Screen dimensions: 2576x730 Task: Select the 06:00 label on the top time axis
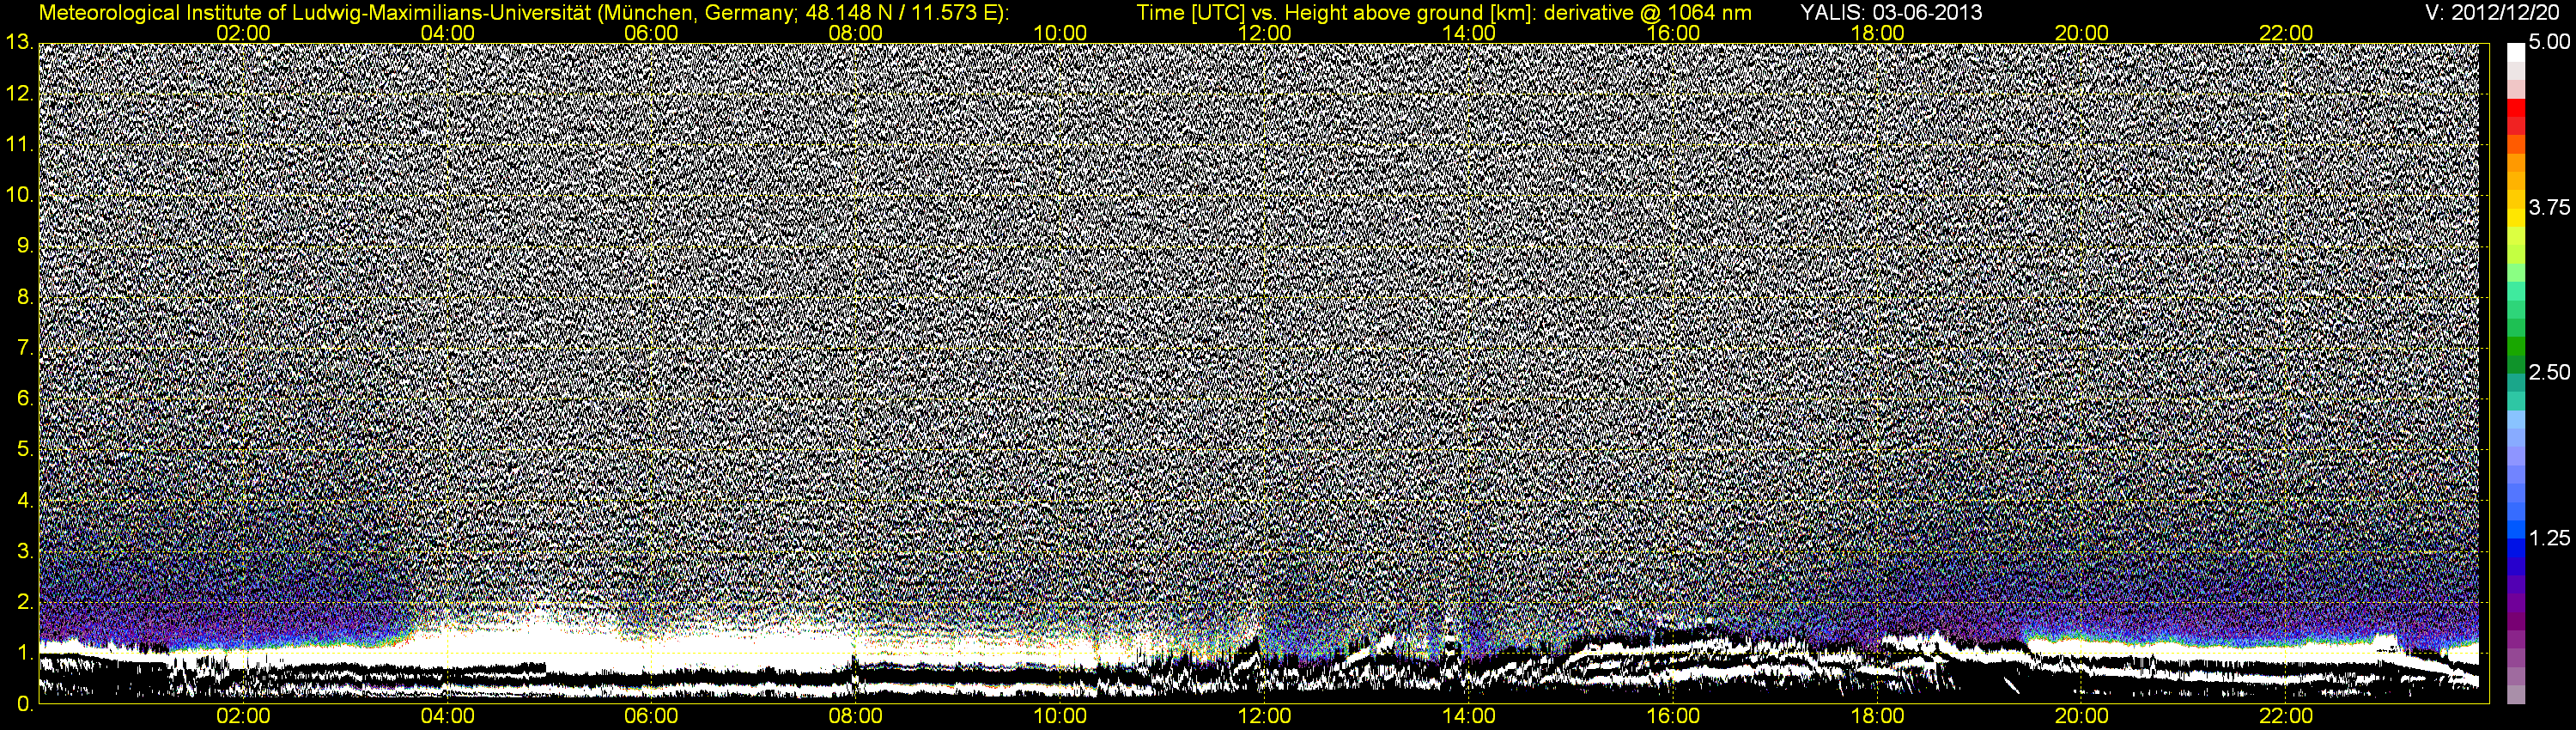point(652,33)
